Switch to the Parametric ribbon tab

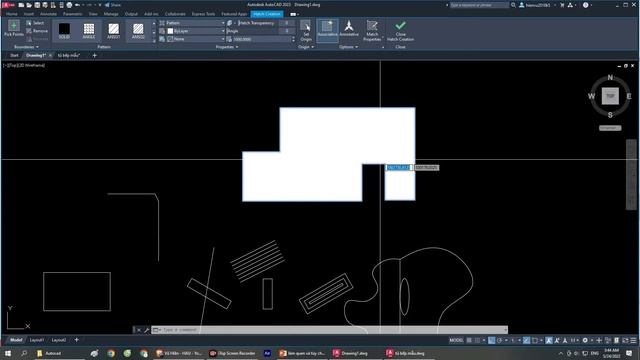point(73,14)
